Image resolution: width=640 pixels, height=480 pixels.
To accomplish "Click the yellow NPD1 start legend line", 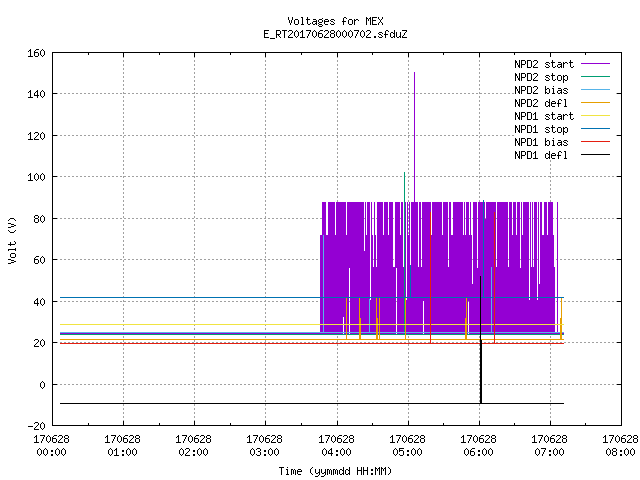I will 595,116.
